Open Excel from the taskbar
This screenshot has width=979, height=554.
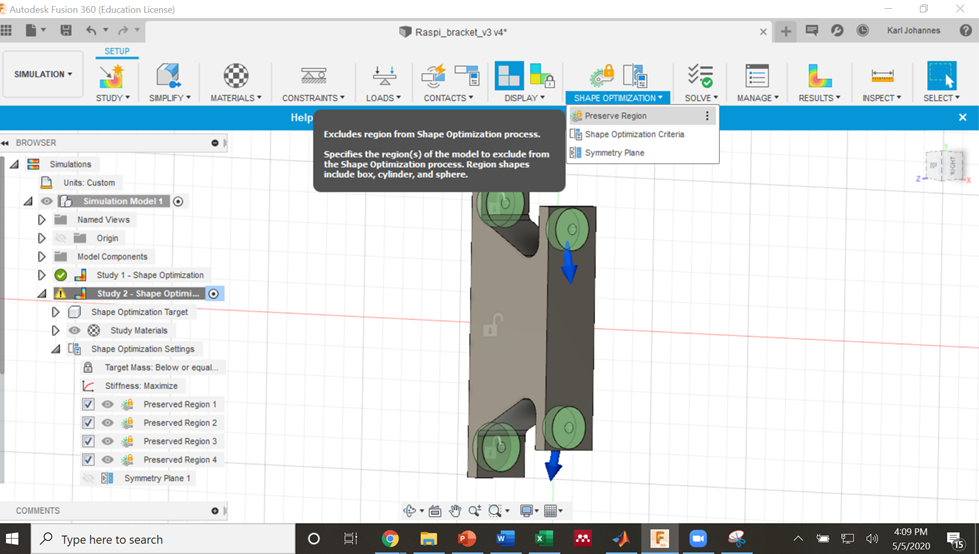pos(543,538)
